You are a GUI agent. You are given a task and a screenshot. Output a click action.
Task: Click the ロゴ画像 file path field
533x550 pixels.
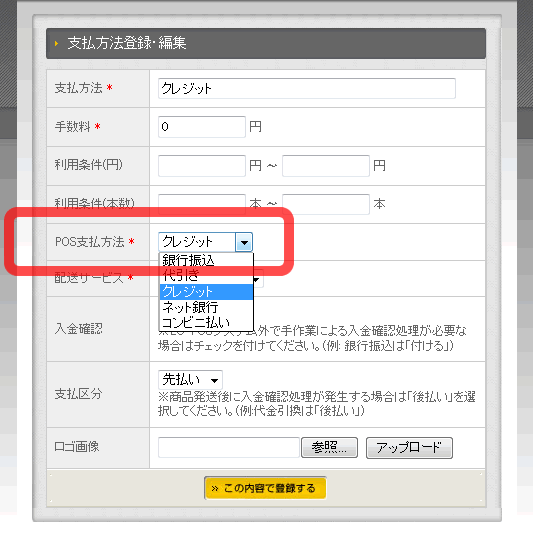[229, 447]
